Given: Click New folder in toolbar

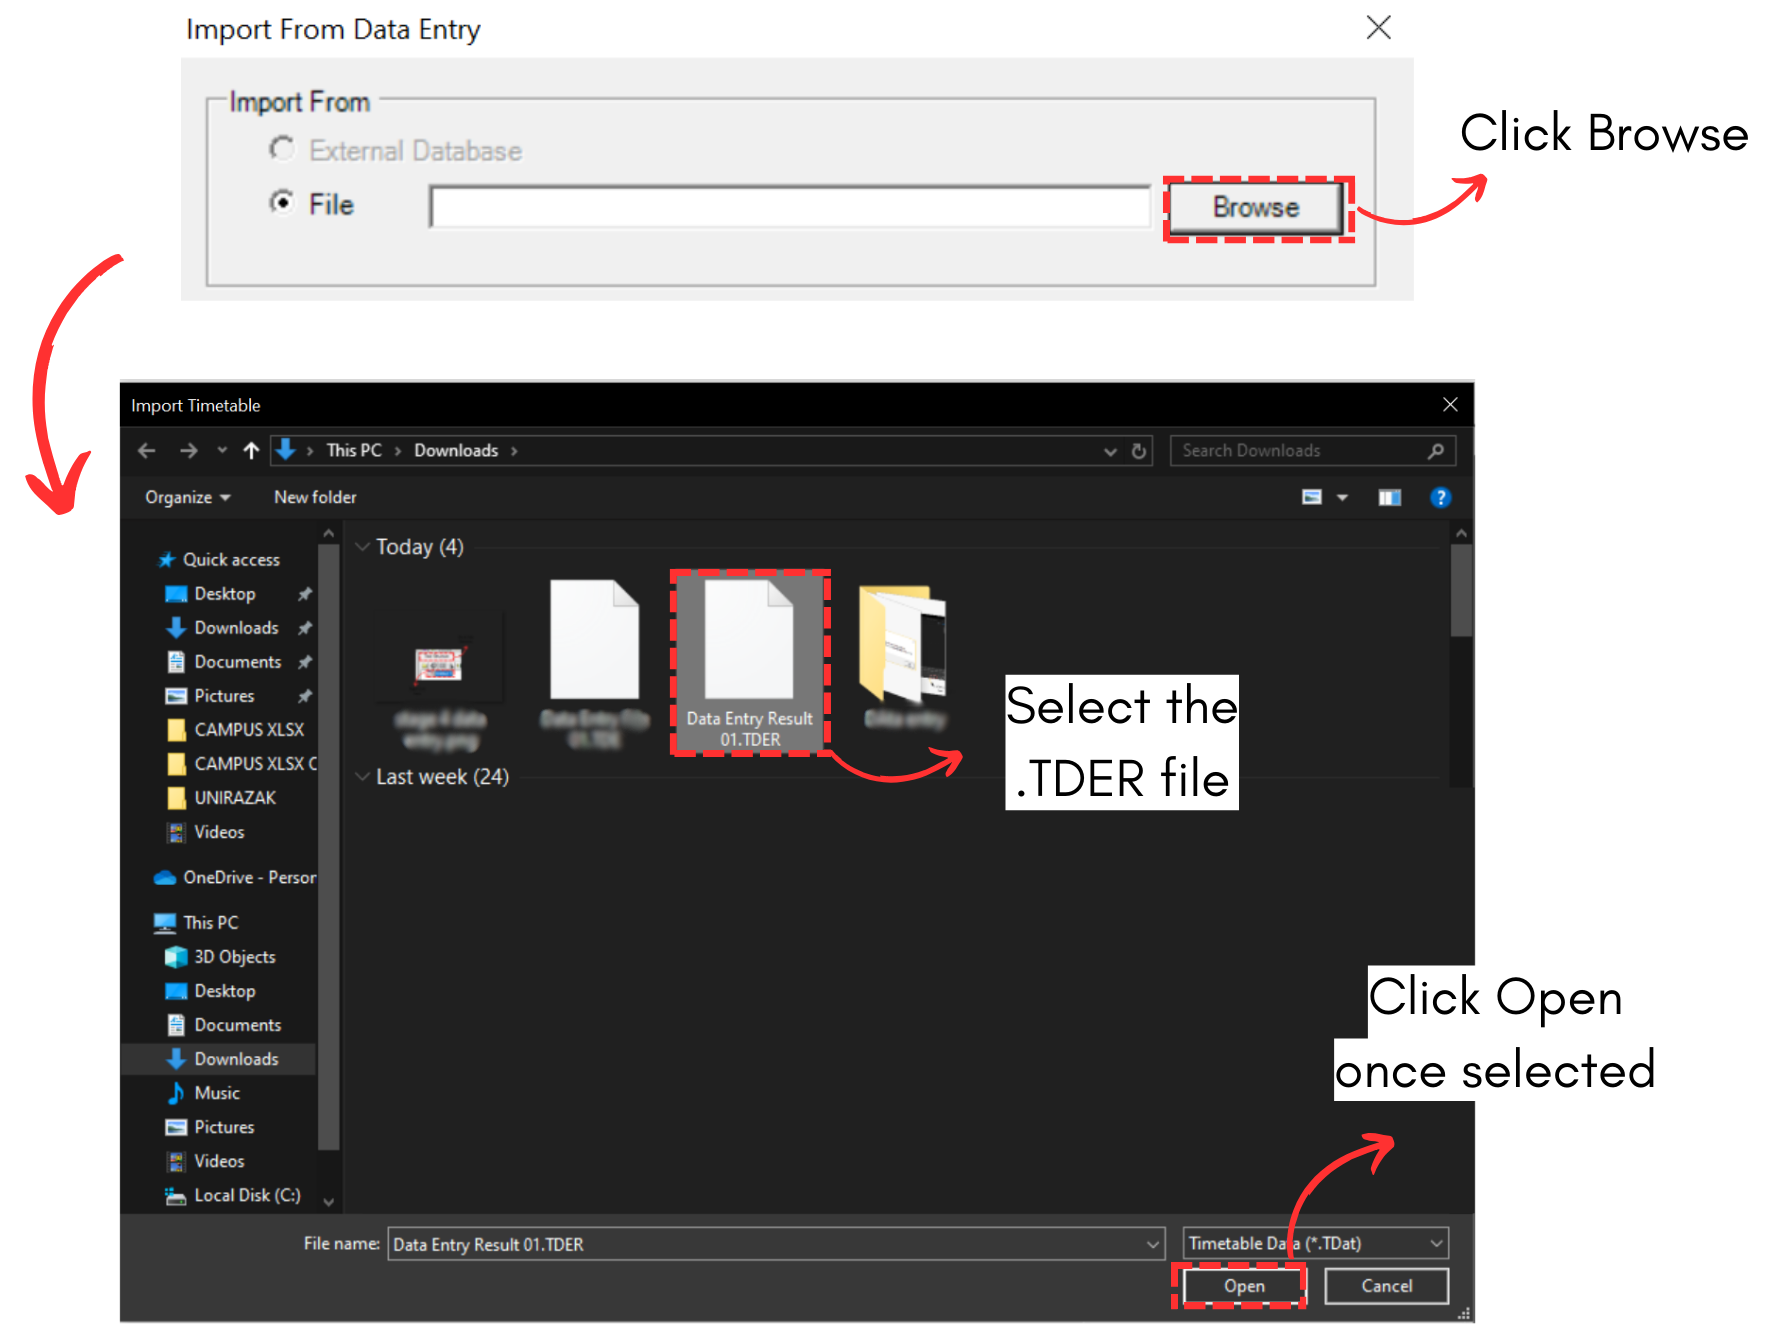Looking at the screenshot, I should pyautogui.click(x=315, y=498).
